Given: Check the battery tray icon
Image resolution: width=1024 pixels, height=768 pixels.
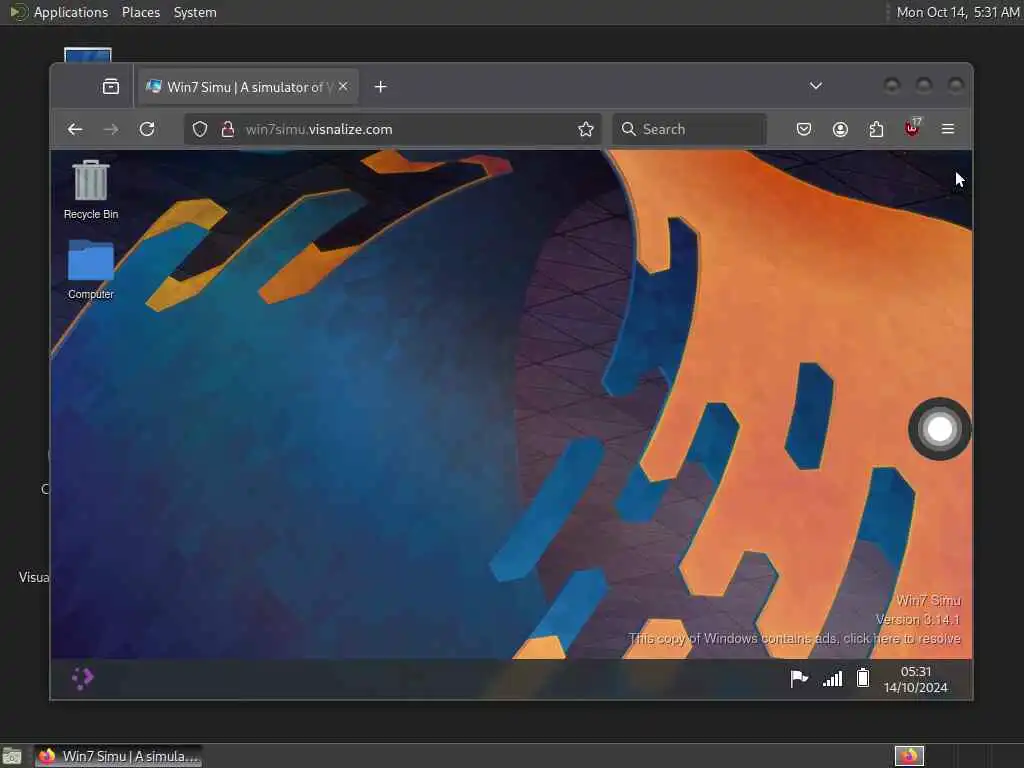Looking at the screenshot, I should point(863,679).
